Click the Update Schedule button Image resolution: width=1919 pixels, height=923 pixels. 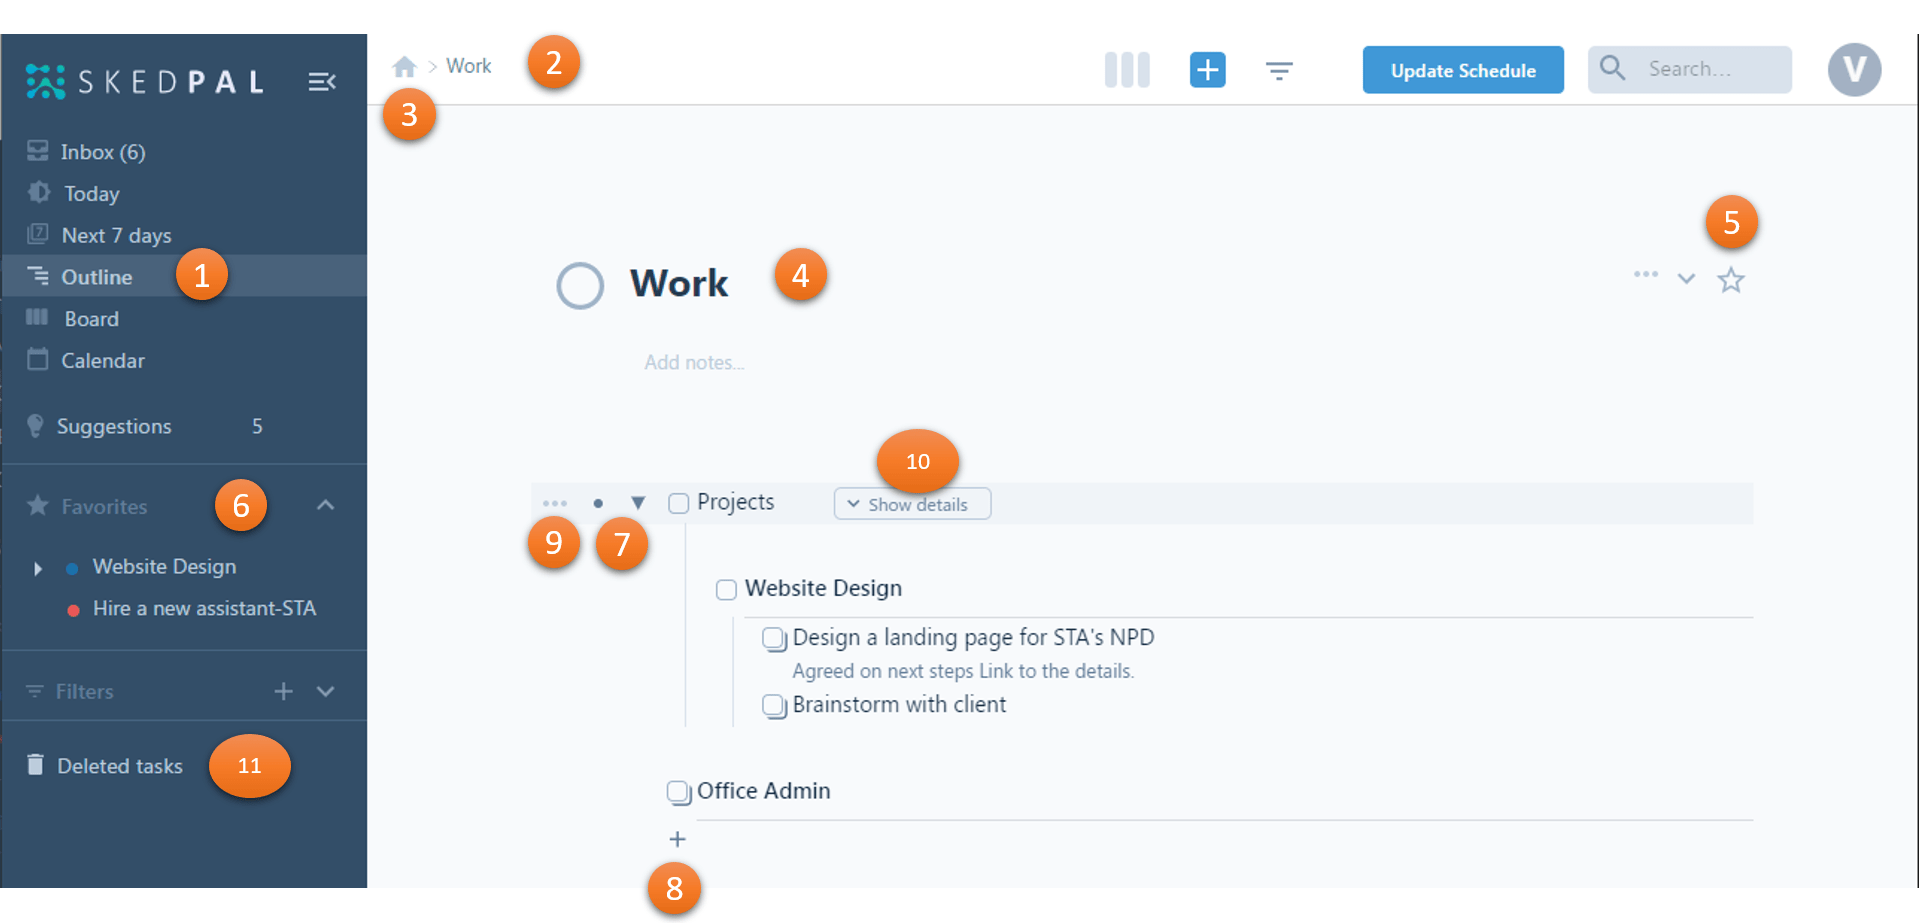(1462, 70)
